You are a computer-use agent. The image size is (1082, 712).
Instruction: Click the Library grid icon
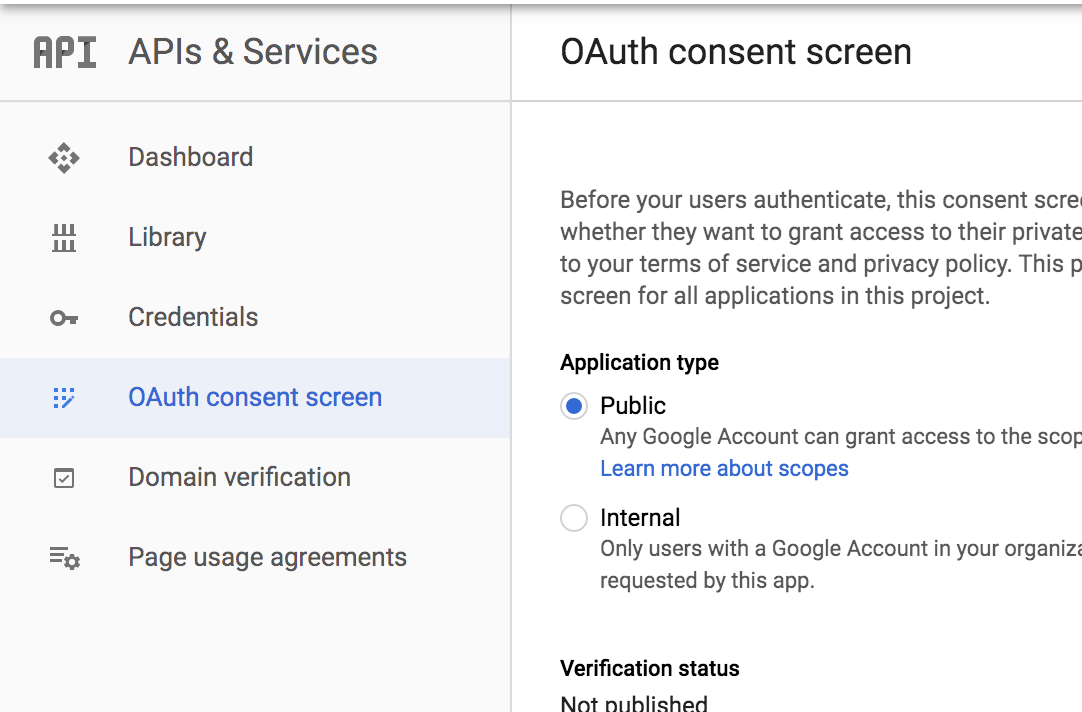64,237
